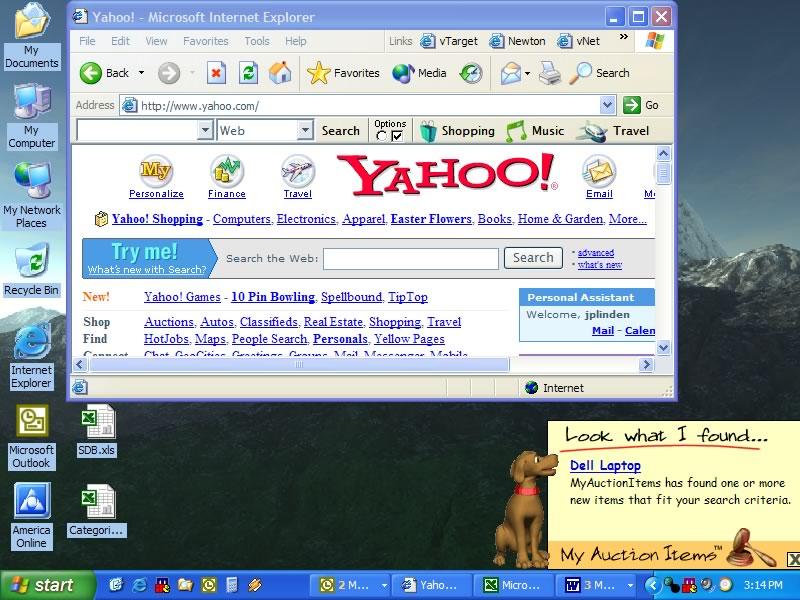The height and width of the screenshot is (600, 800).
Task: Select the America Online desktop icon
Action: (32, 516)
